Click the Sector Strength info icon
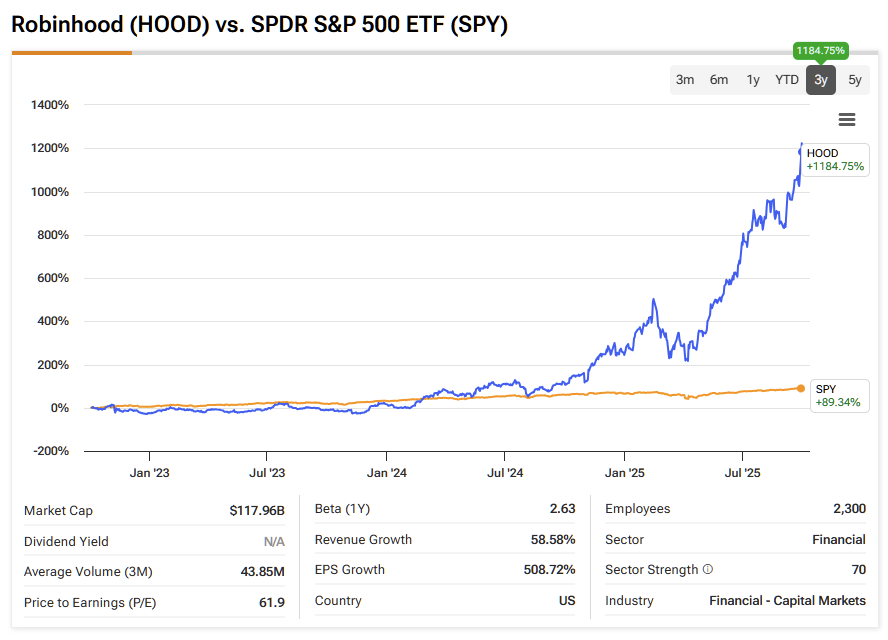888x640 pixels. click(708, 570)
